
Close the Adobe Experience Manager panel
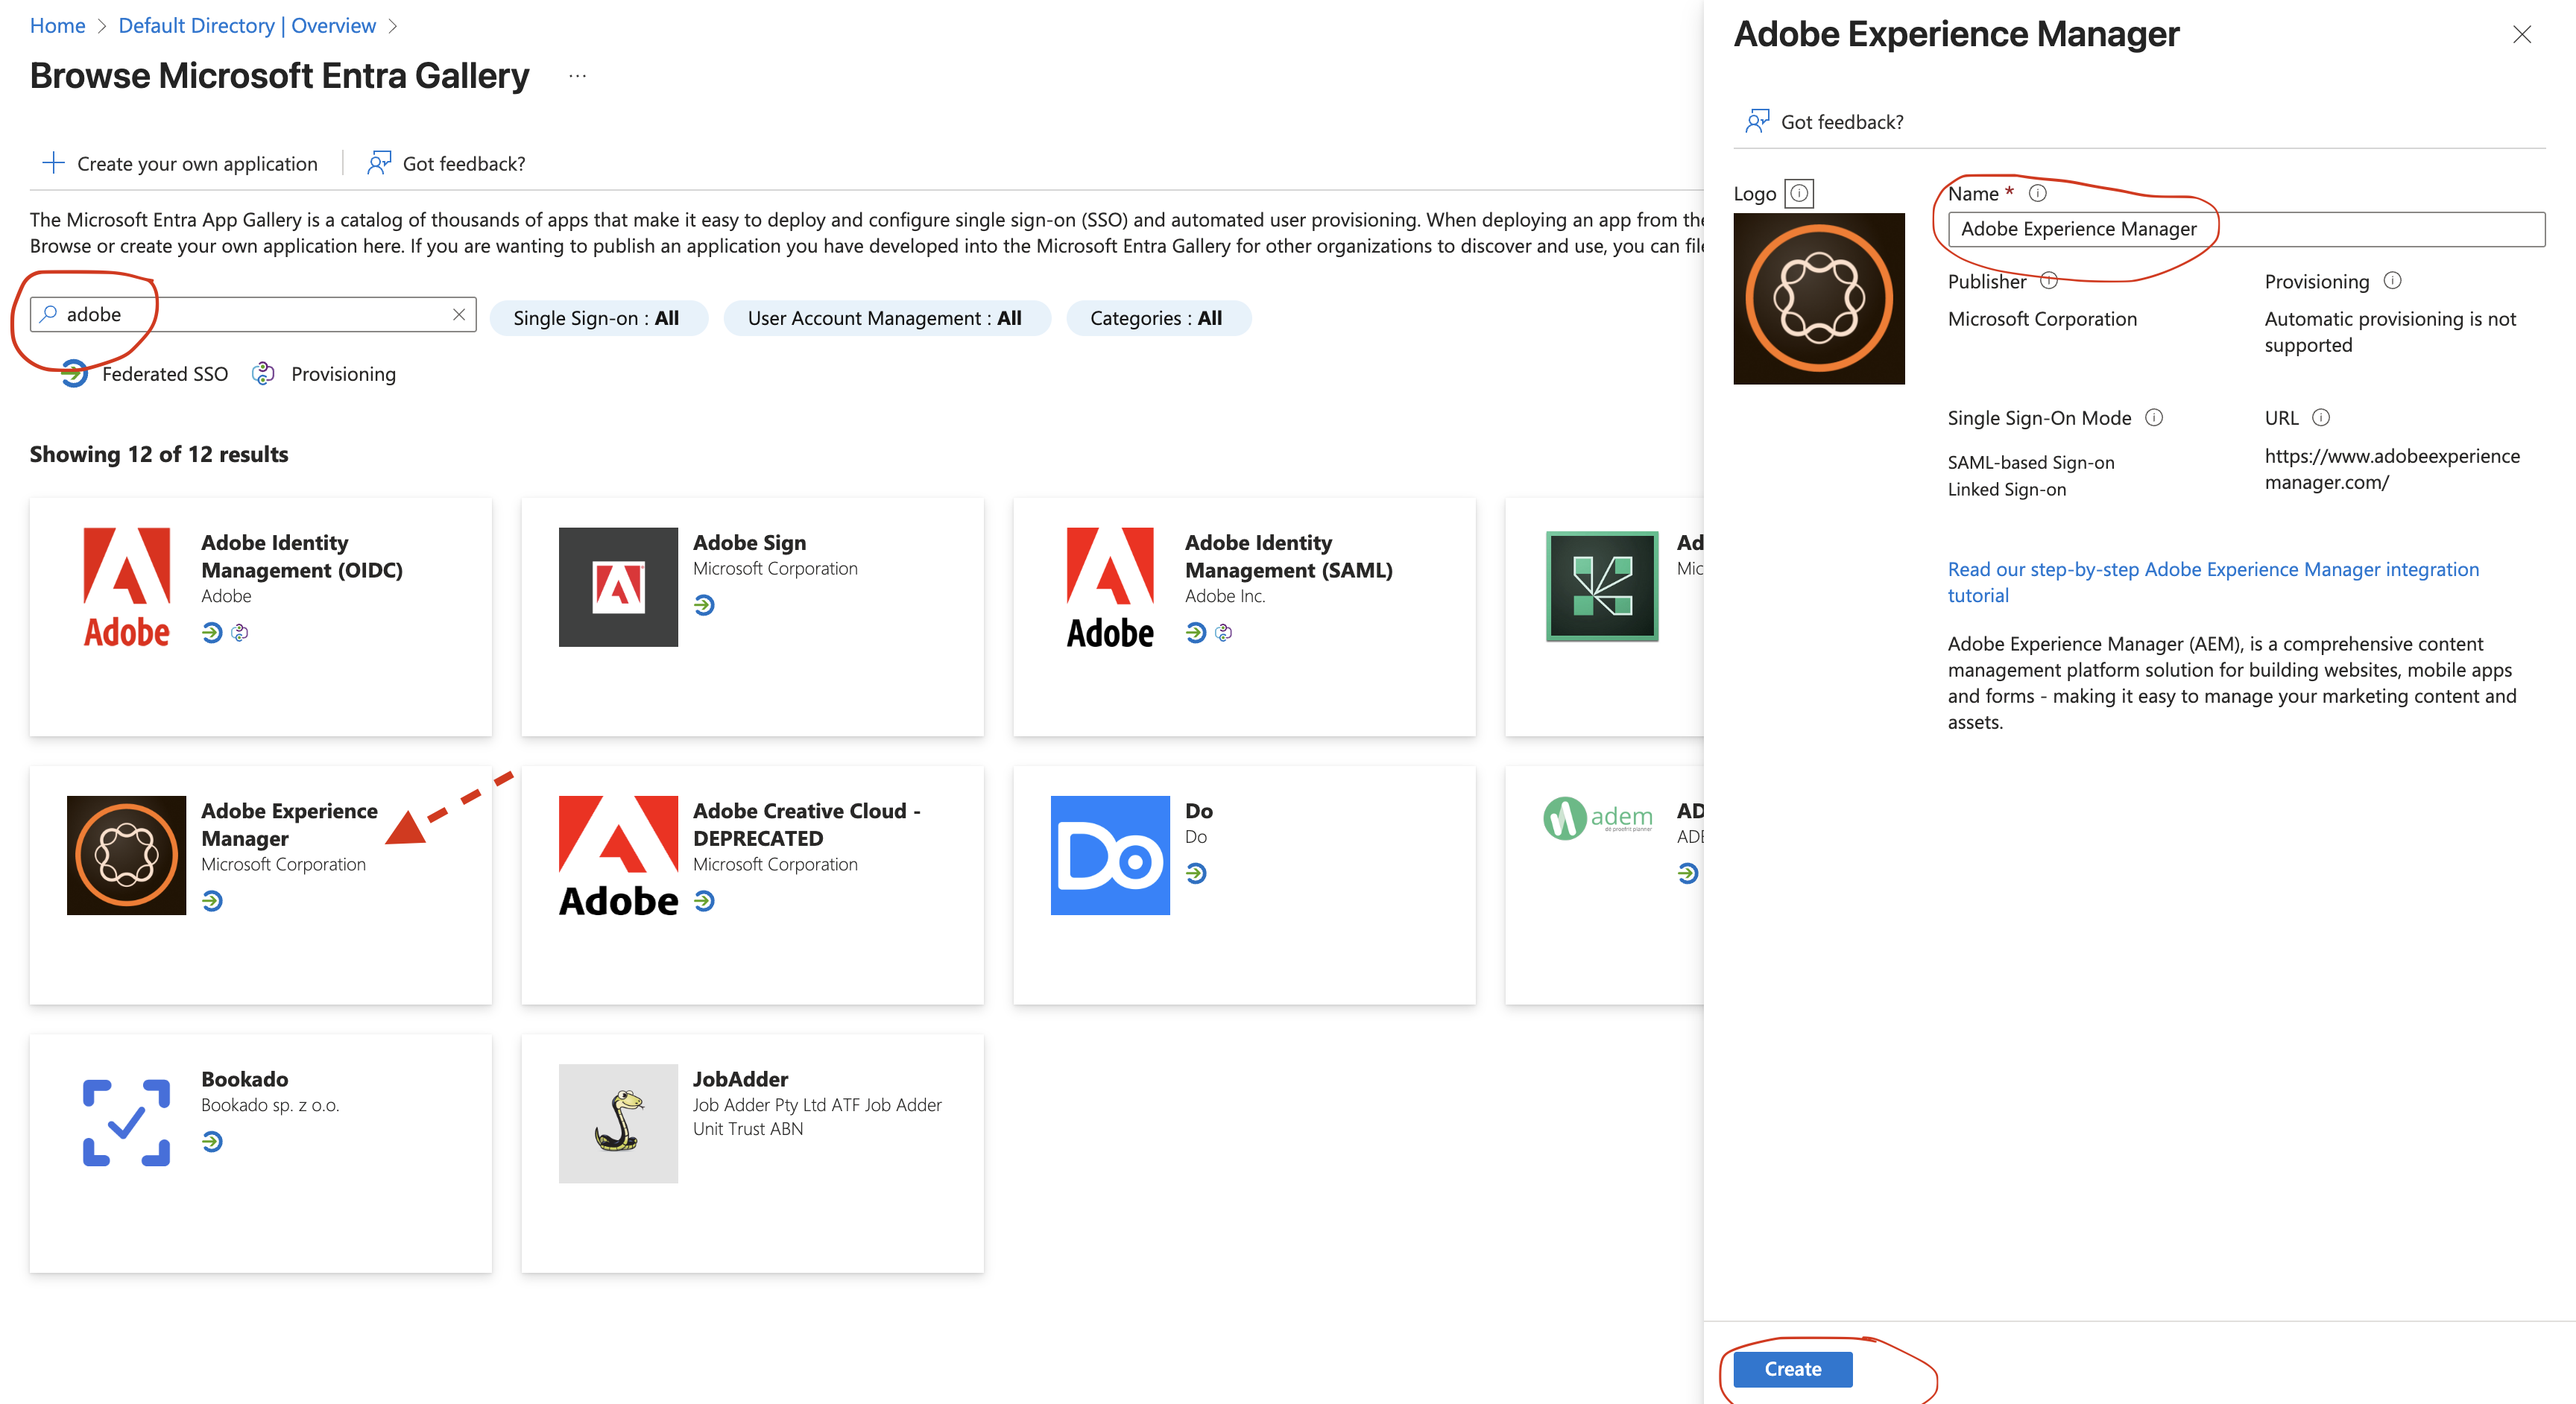pos(2521,35)
